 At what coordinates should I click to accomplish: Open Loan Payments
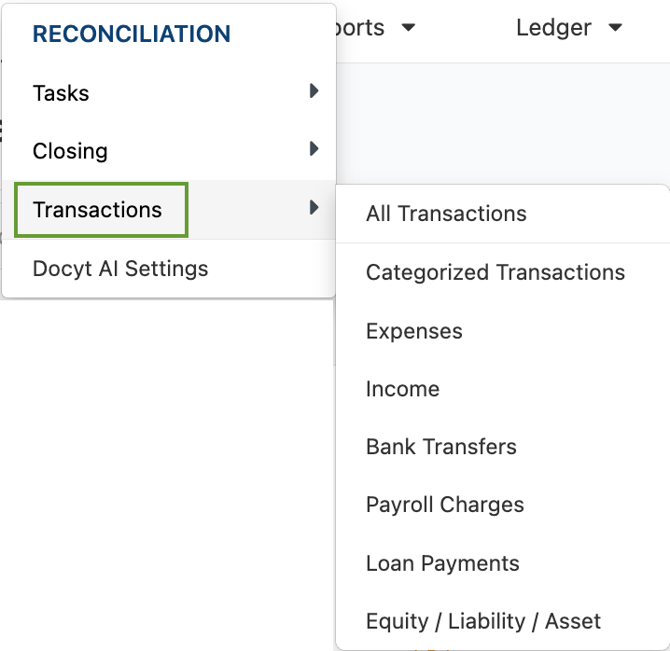coord(443,563)
